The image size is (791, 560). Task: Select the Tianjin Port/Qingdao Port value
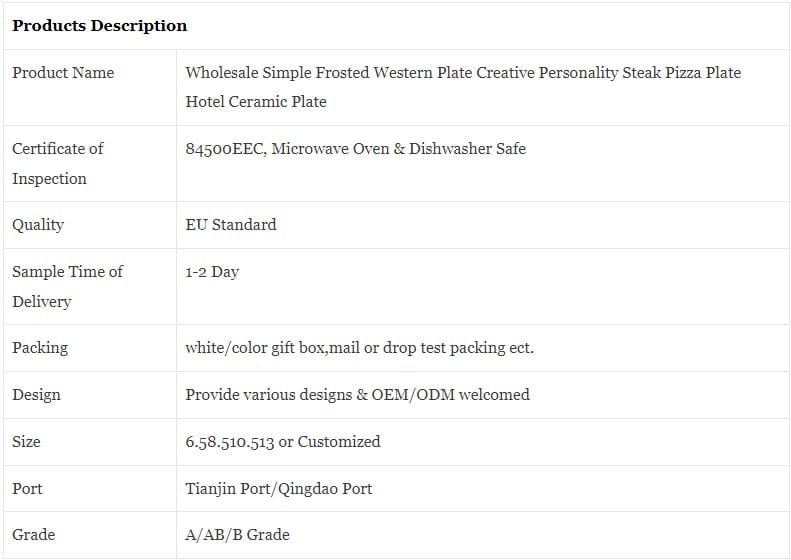coord(278,488)
